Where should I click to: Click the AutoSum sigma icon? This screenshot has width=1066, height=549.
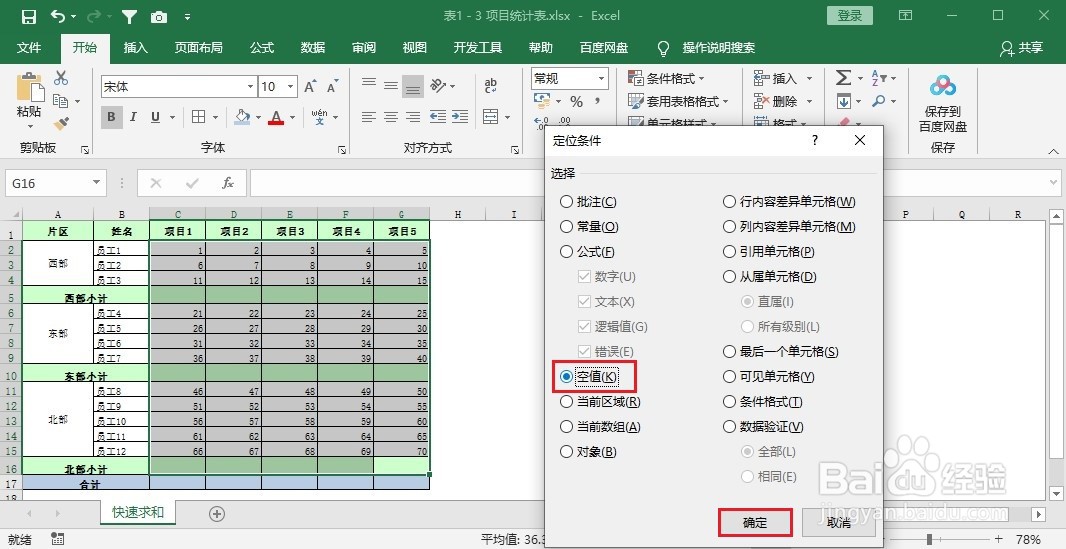(844, 78)
